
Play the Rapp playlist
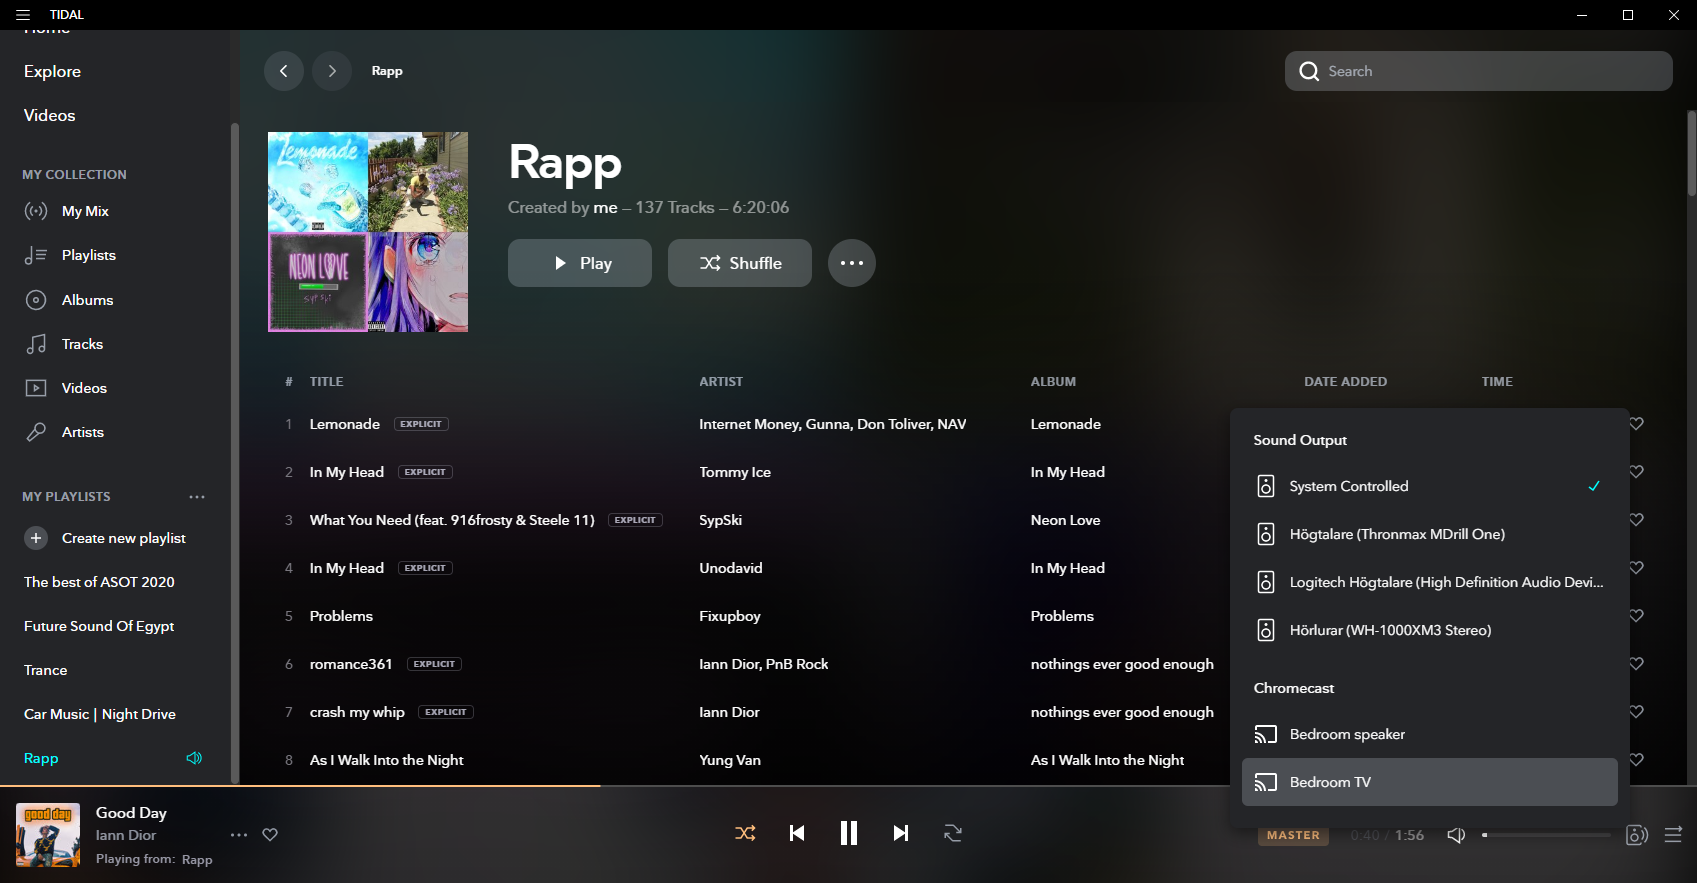pyautogui.click(x=580, y=263)
